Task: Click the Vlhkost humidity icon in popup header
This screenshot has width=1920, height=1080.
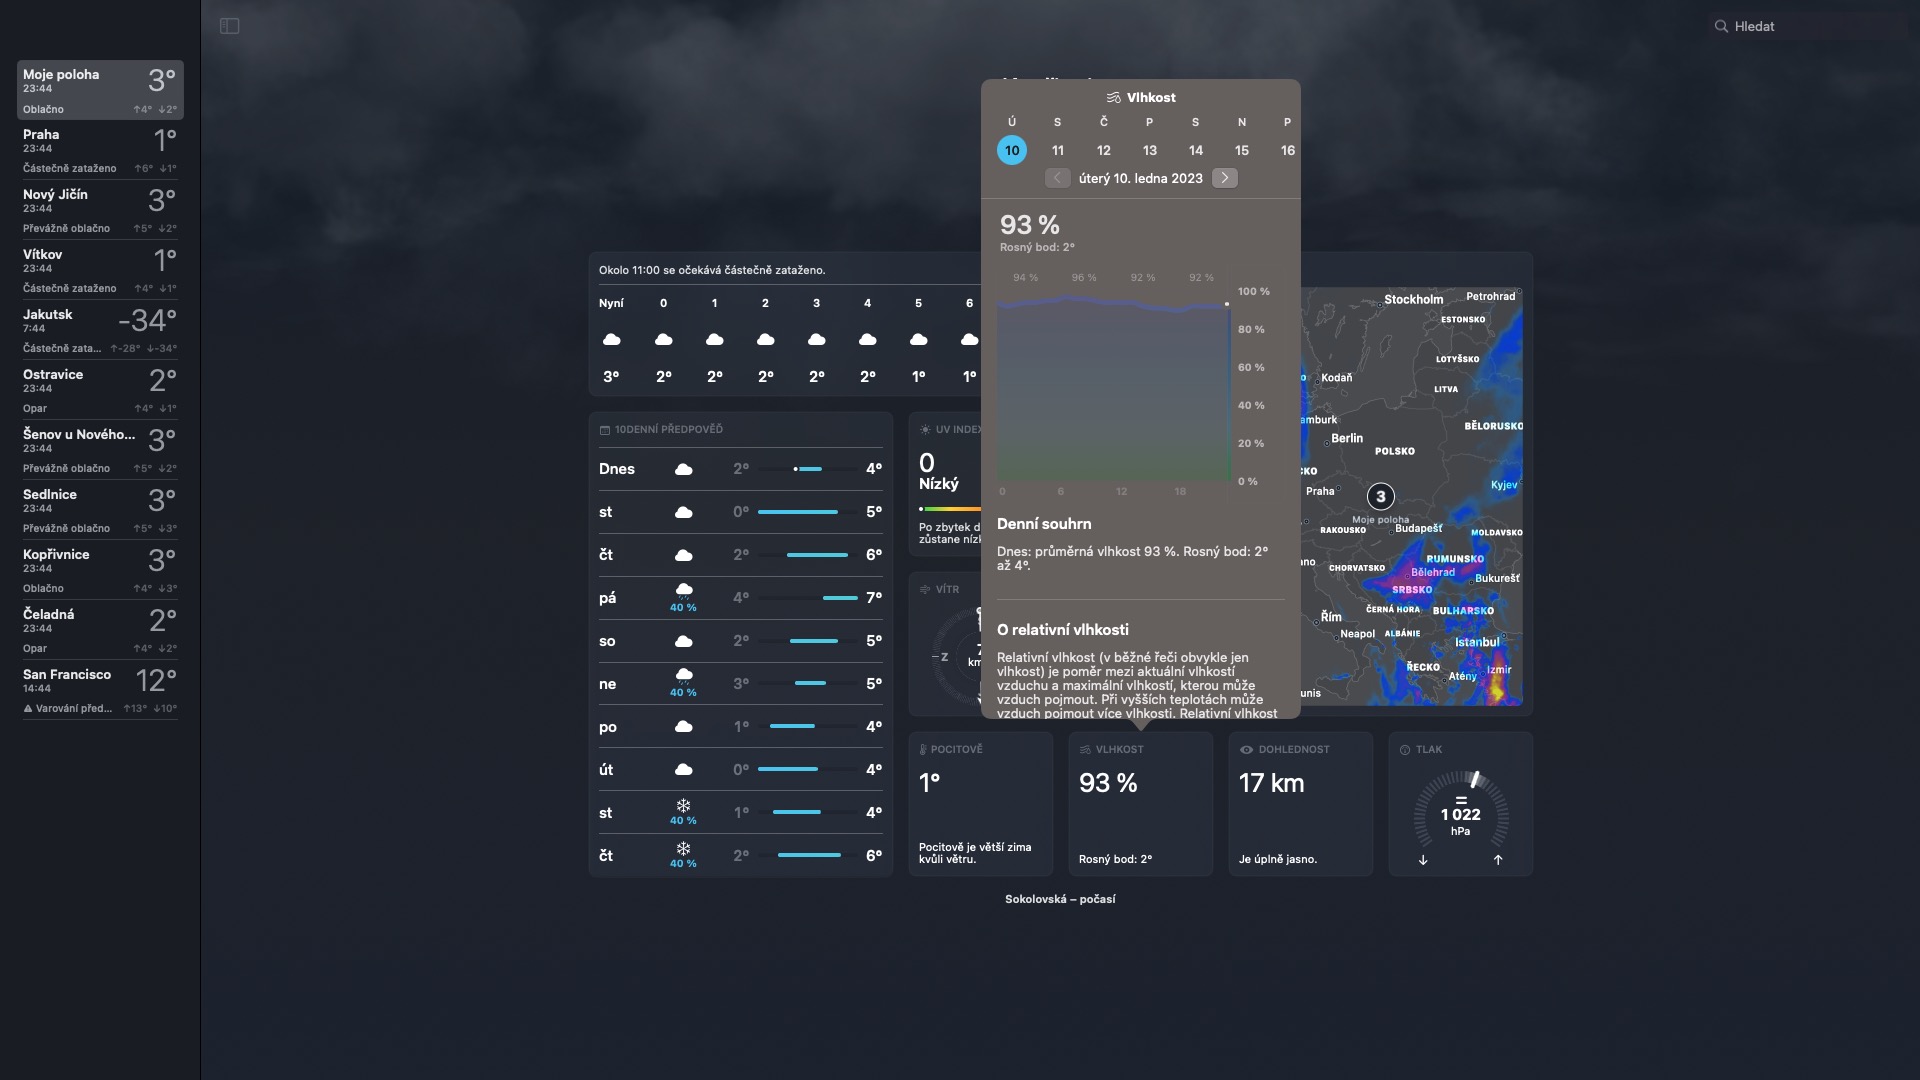Action: click(1113, 98)
